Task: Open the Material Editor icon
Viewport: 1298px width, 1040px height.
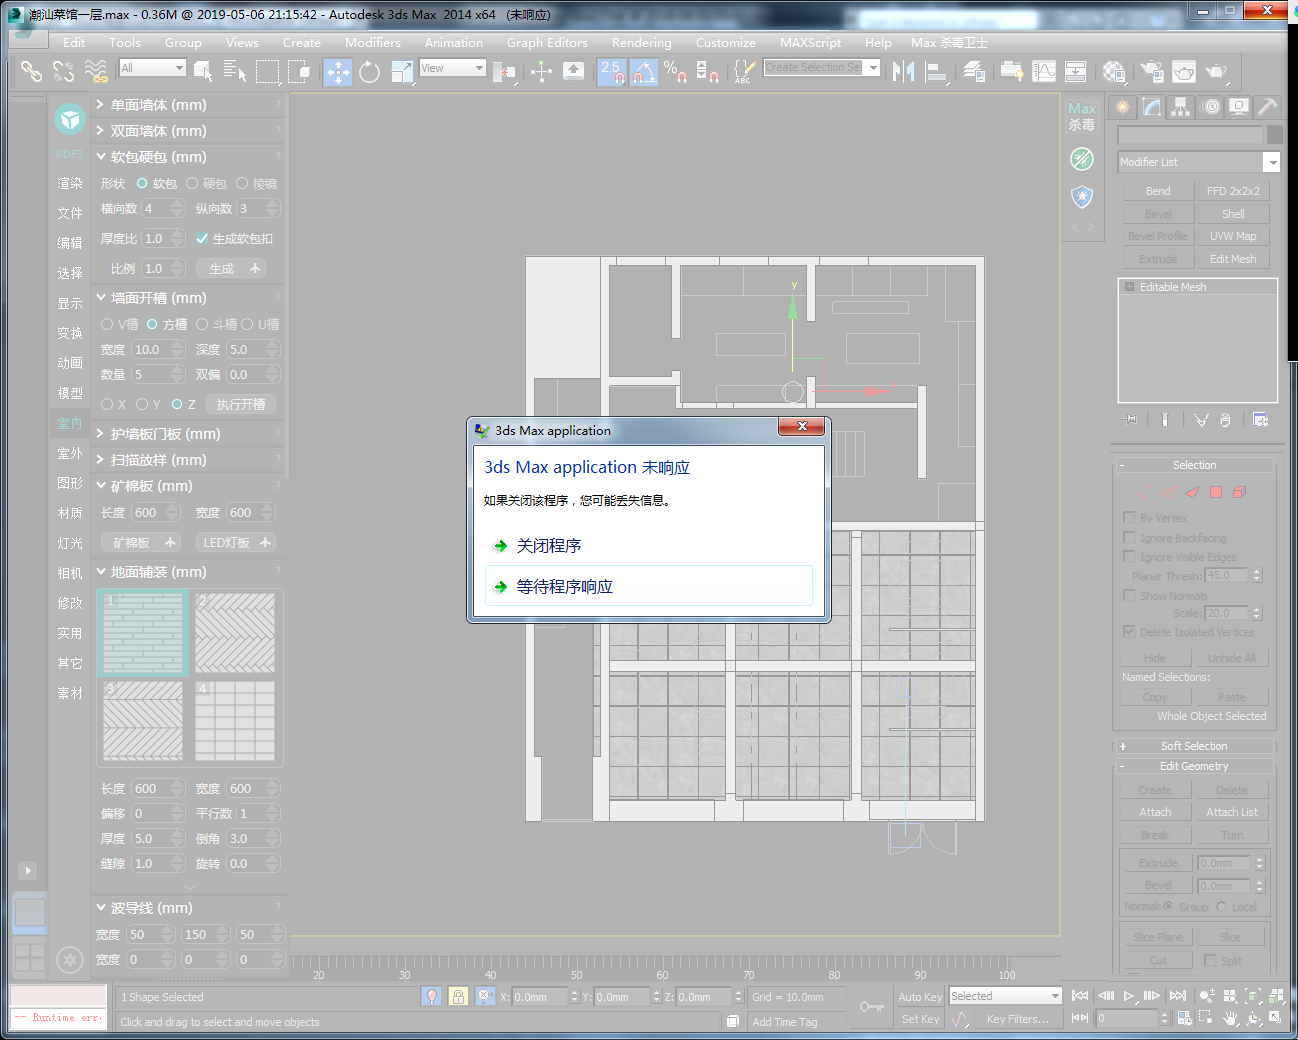Action: [1114, 71]
